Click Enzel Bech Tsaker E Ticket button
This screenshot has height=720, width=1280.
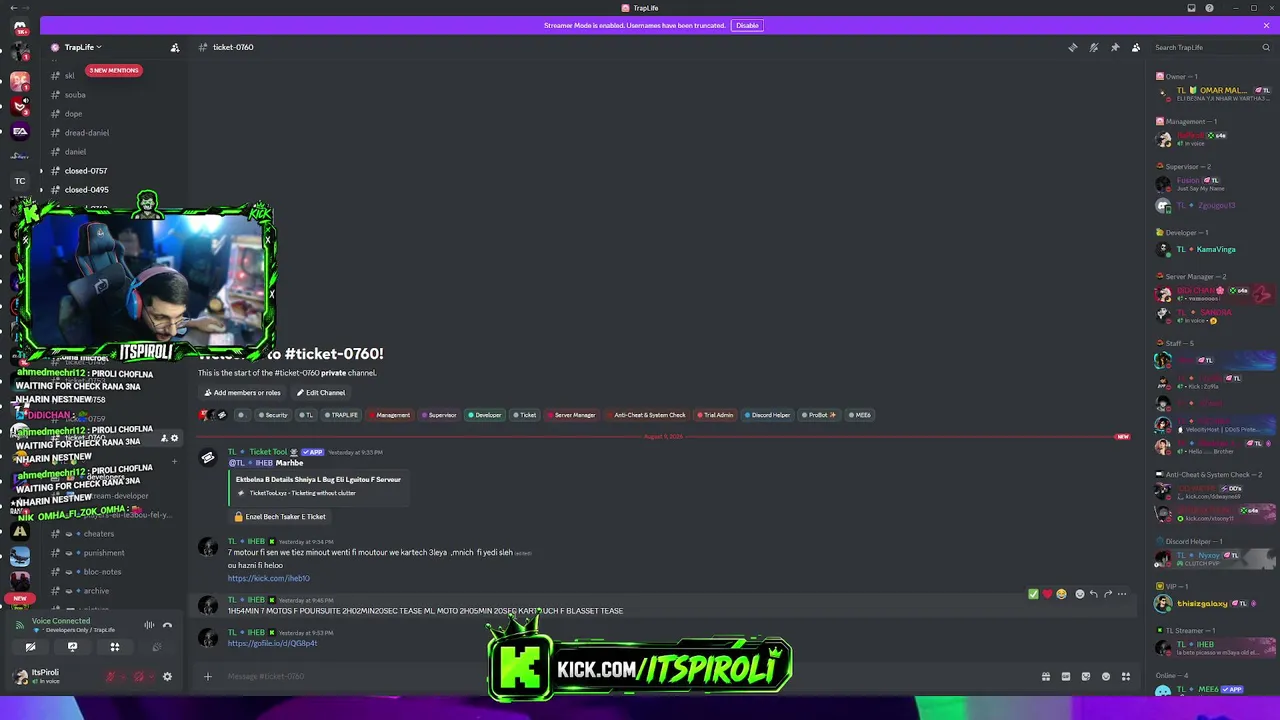click(279, 517)
